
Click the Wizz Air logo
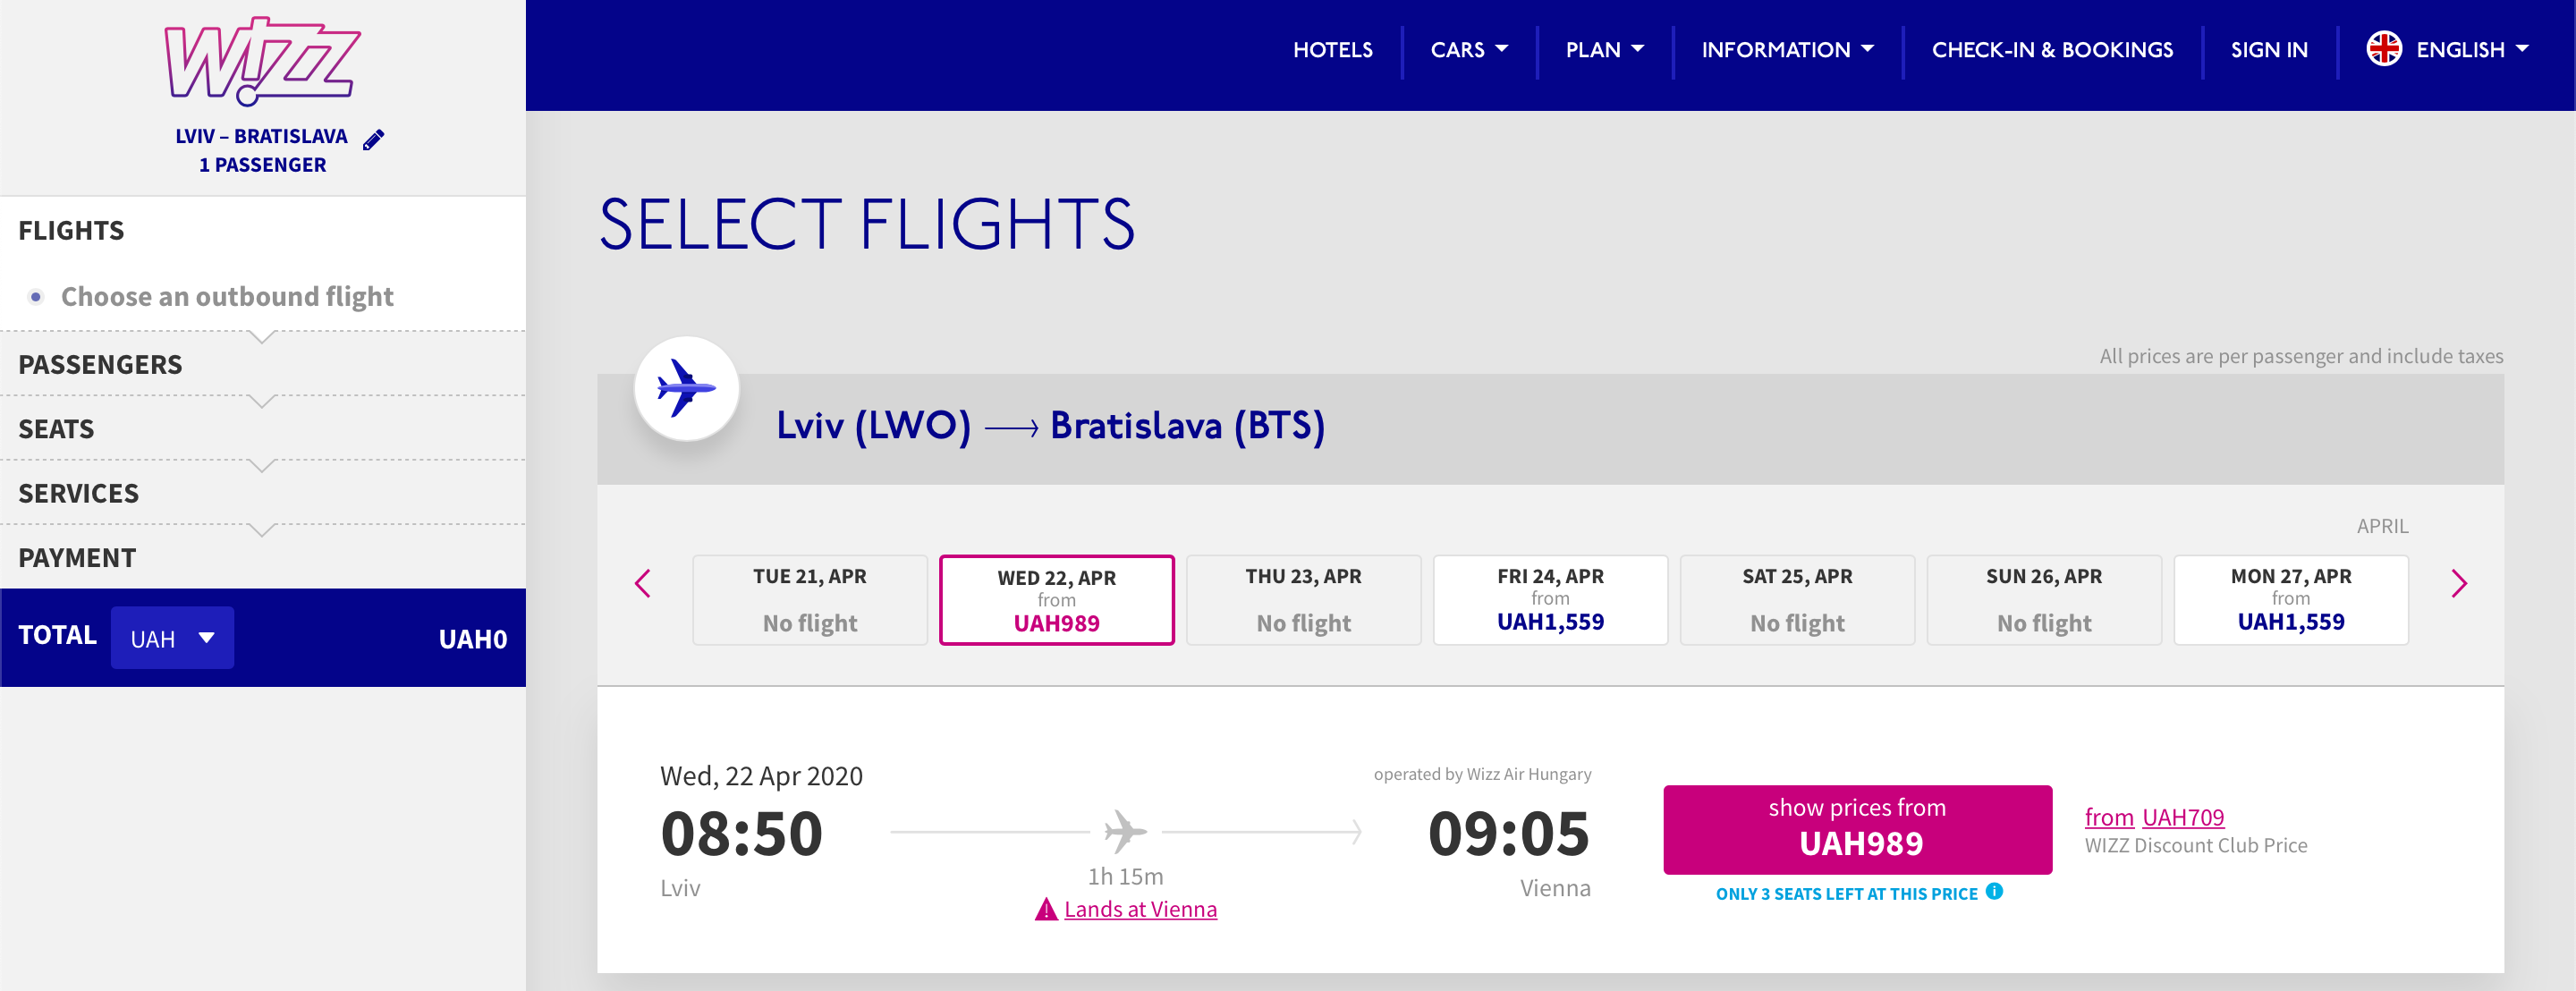coord(262,60)
